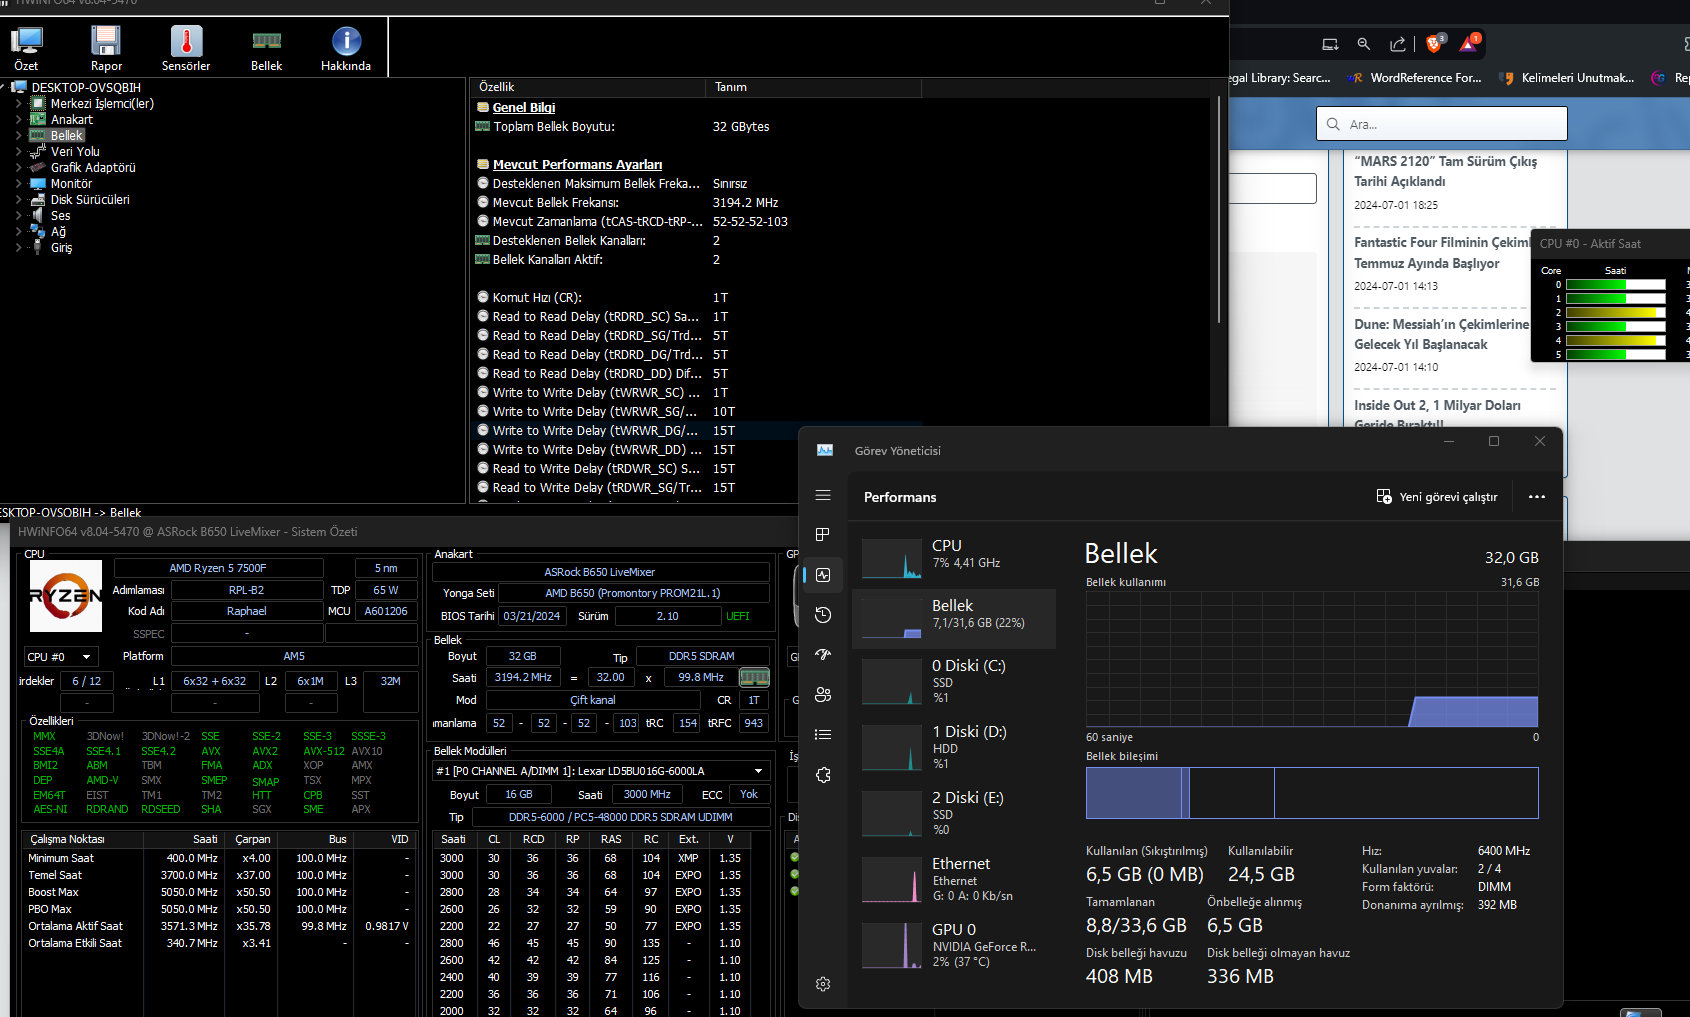Click Mevcut Performans Ayarları section header
Viewport: 1690px width, 1017px height.
click(x=577, y=164)
